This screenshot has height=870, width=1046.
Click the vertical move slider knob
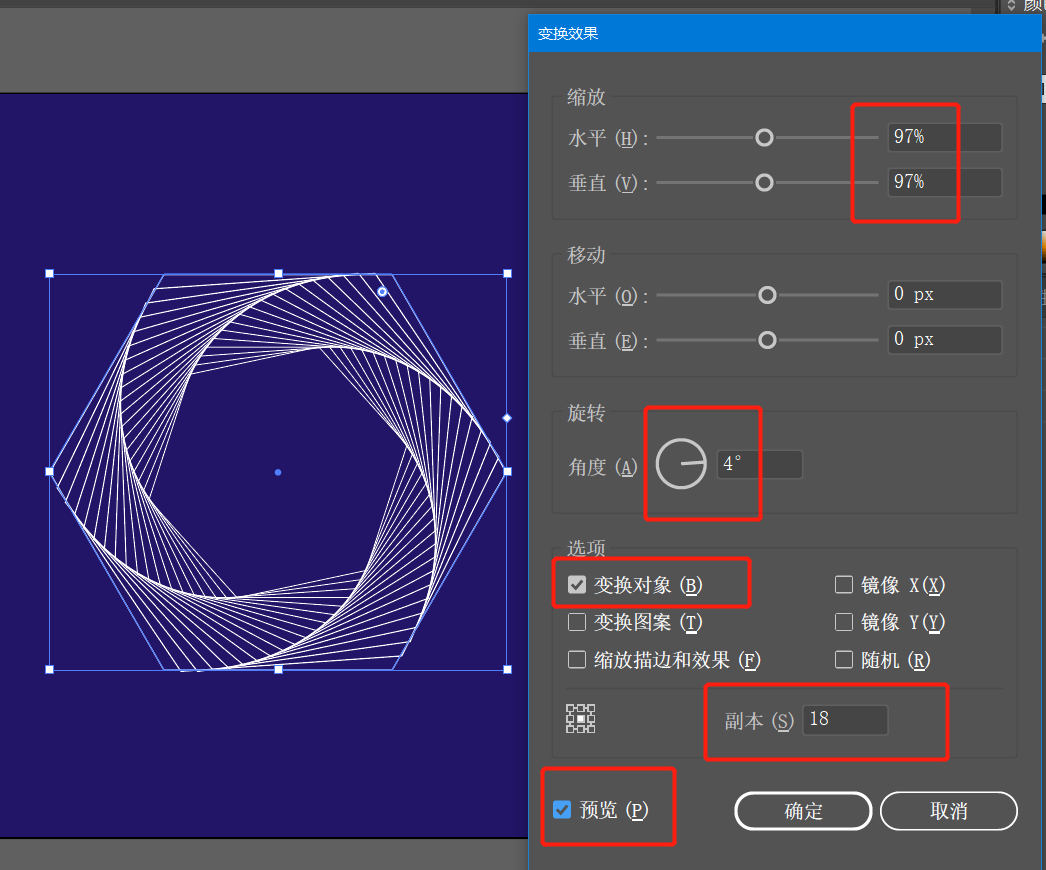(768, 340)
